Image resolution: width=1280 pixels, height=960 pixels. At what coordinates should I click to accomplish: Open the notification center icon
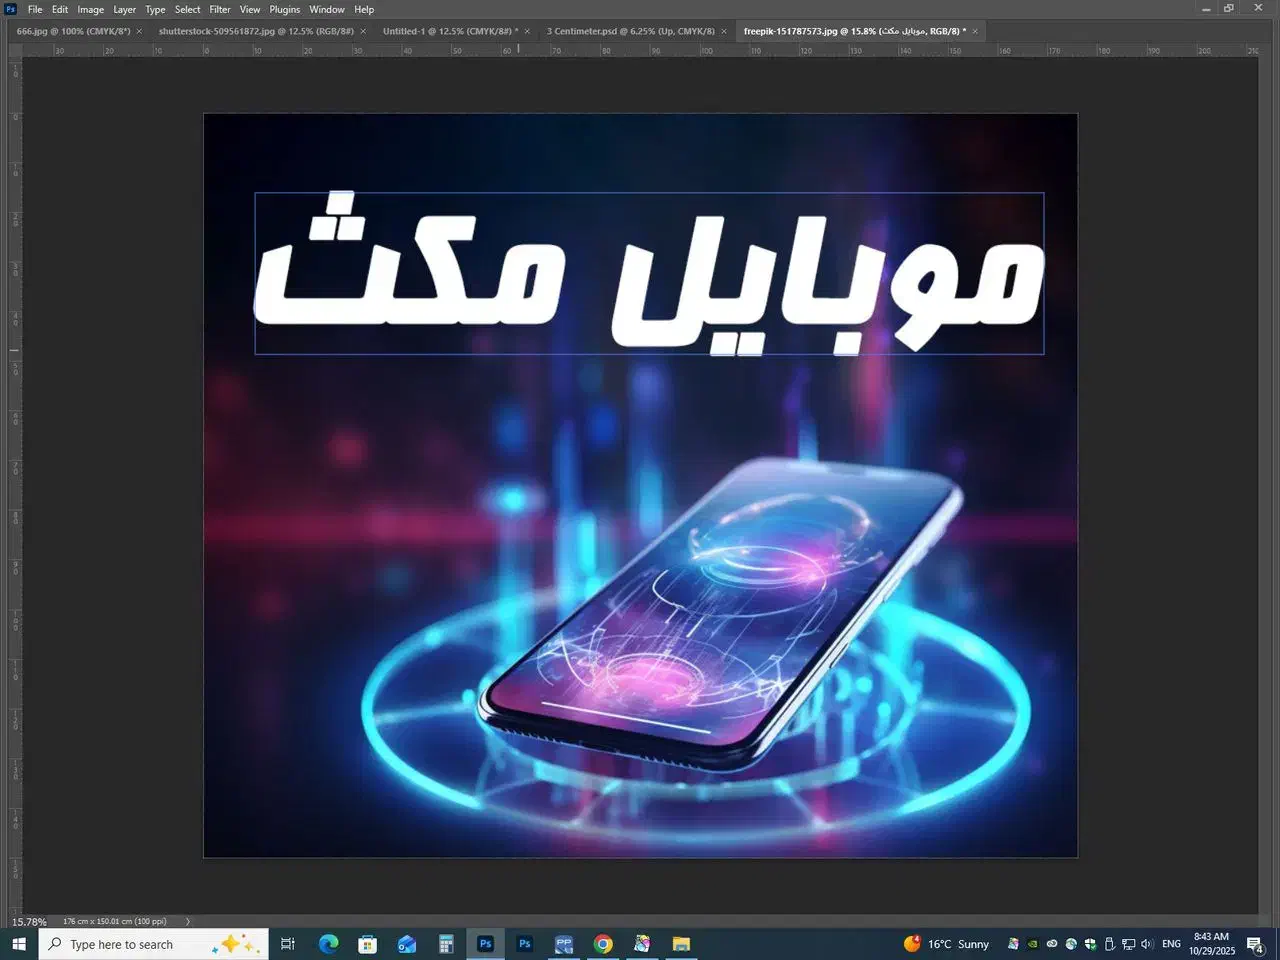click(x=1256, y=944)
